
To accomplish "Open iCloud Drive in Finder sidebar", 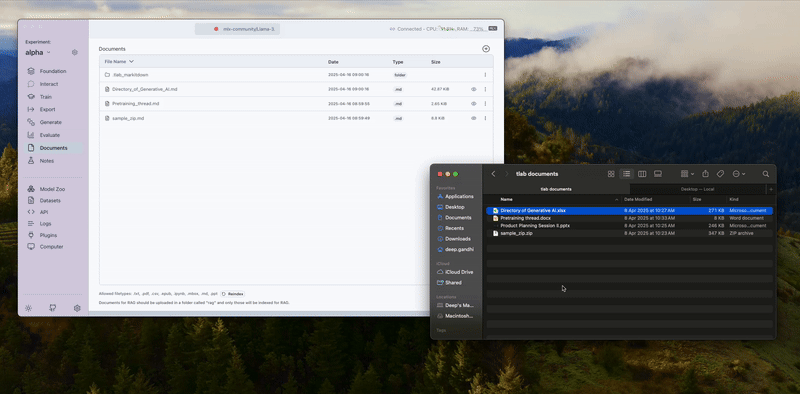I will click(x=455, y=272).
